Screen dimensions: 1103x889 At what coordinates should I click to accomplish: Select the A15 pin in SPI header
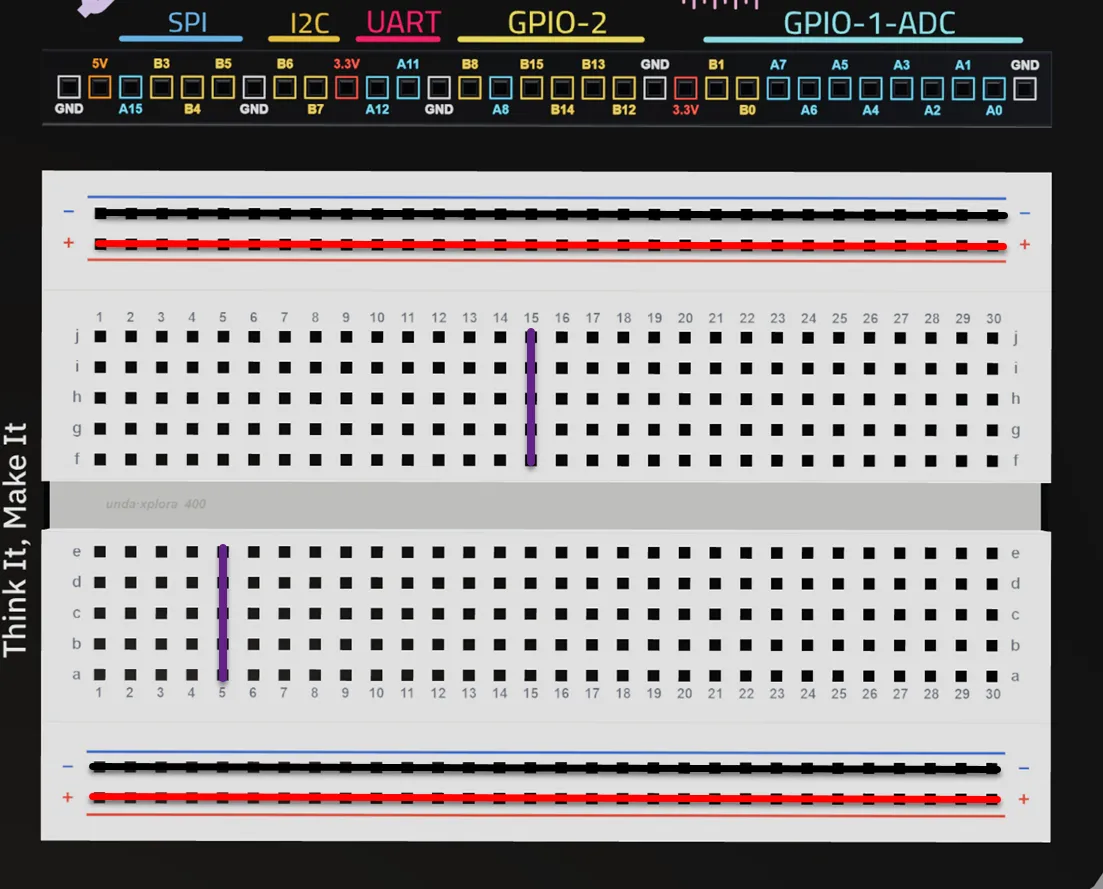click(131, 87)
